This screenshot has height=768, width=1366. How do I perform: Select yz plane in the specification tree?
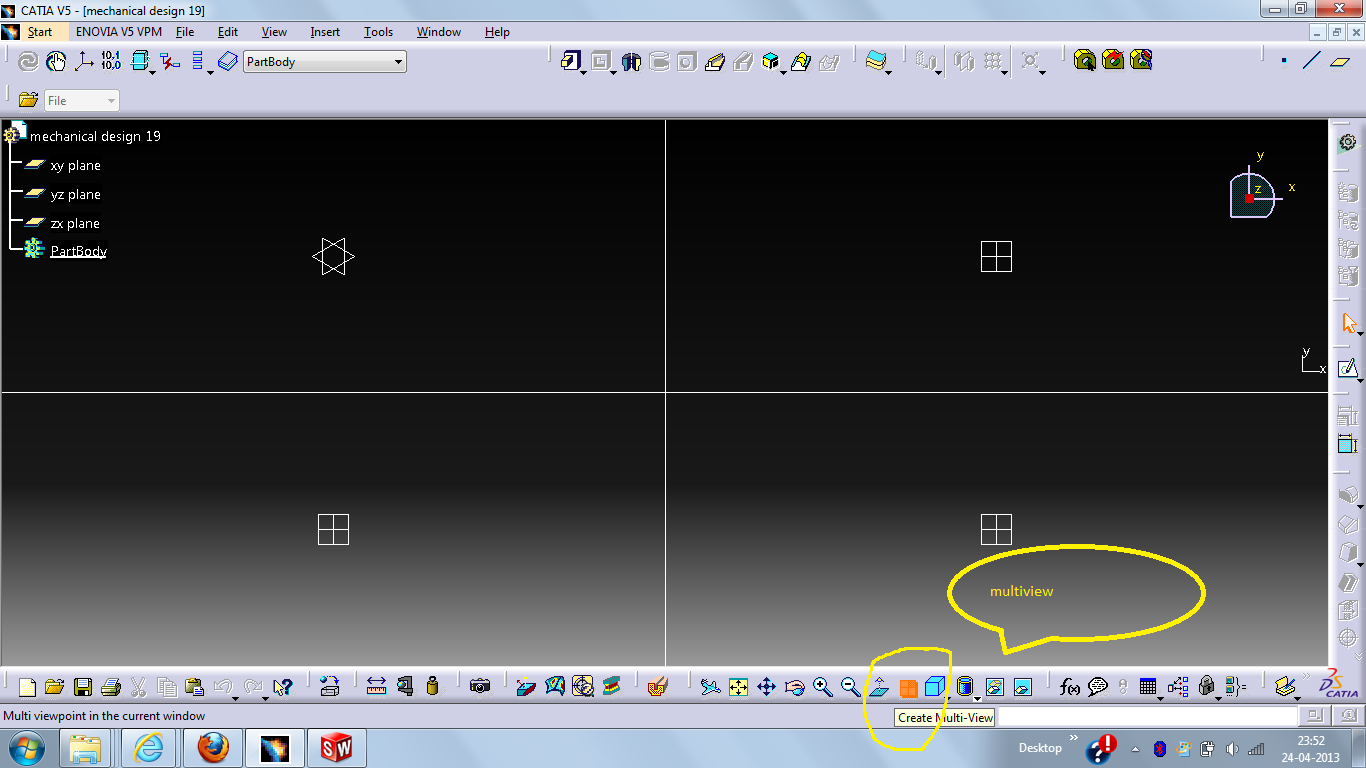75,195
